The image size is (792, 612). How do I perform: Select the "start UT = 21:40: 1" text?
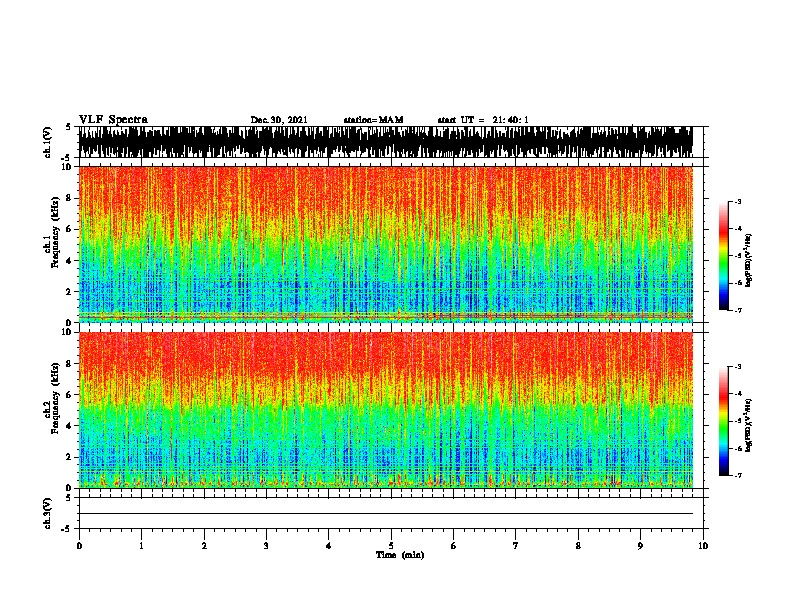tap(483, 120)
